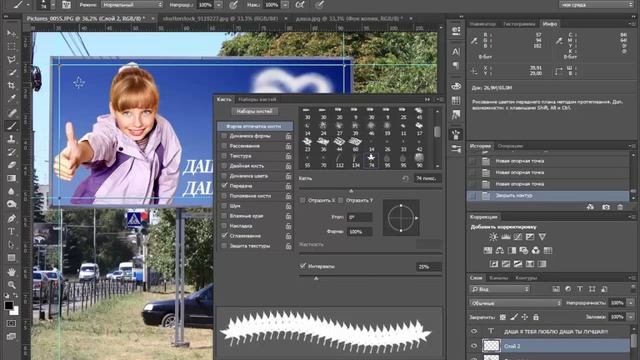Lock transparent pixels in Layers panel
Viewport: 640px width, 360px height.
[503, 317]
